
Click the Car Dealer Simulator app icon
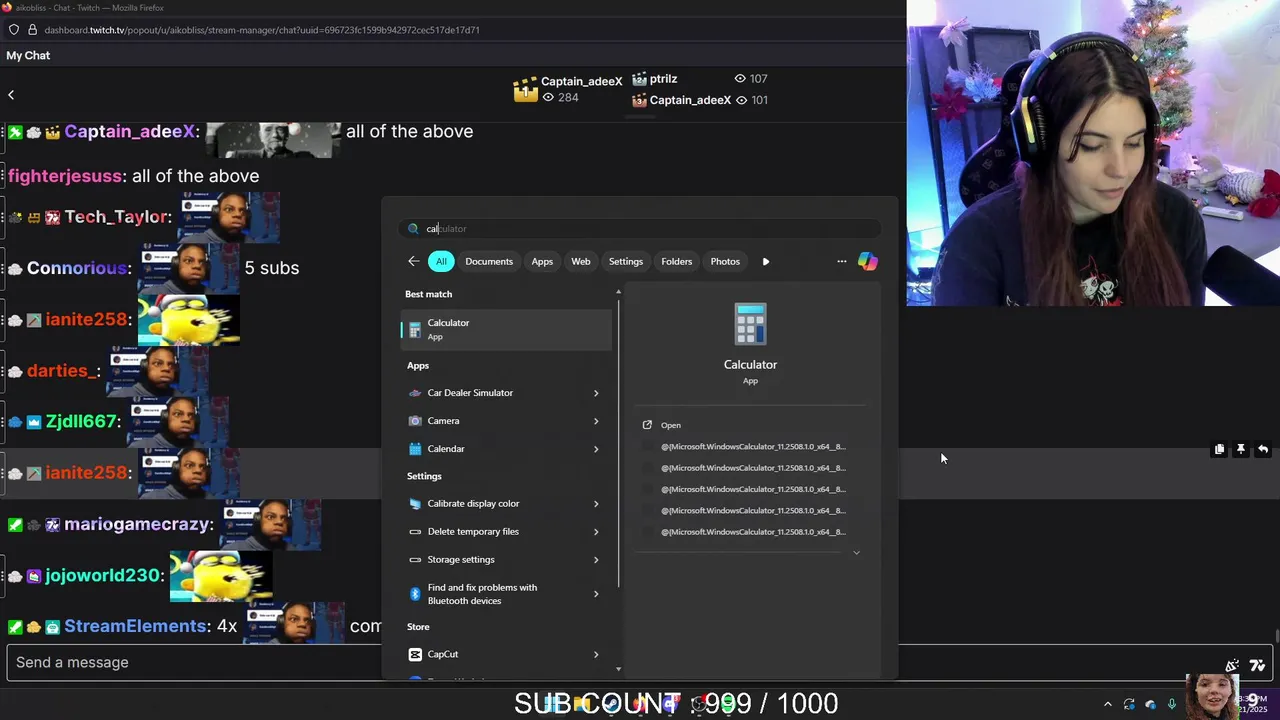tap(415, 393)
